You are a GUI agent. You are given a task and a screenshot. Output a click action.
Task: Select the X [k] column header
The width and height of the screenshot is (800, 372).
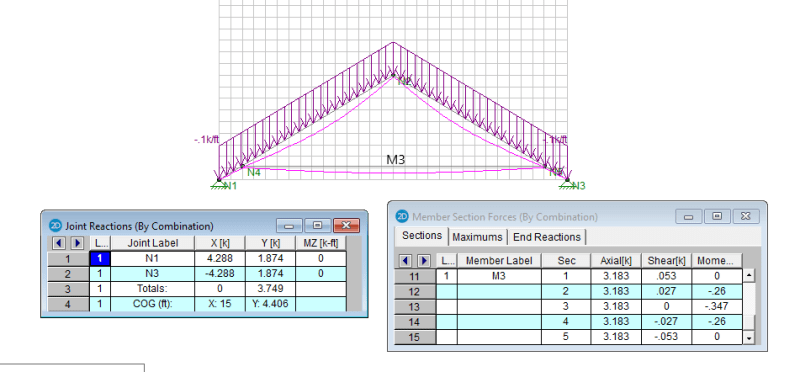point(220,243)
